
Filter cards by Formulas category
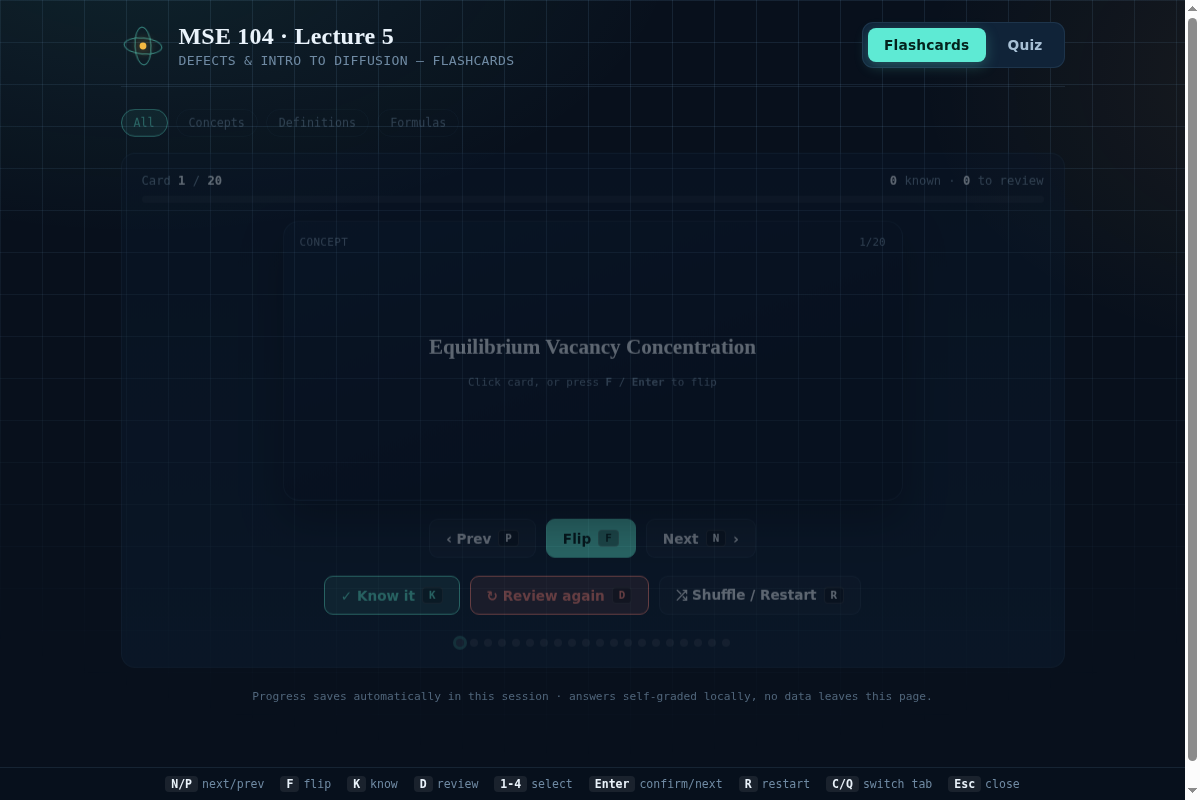click(x=418, y=123)
